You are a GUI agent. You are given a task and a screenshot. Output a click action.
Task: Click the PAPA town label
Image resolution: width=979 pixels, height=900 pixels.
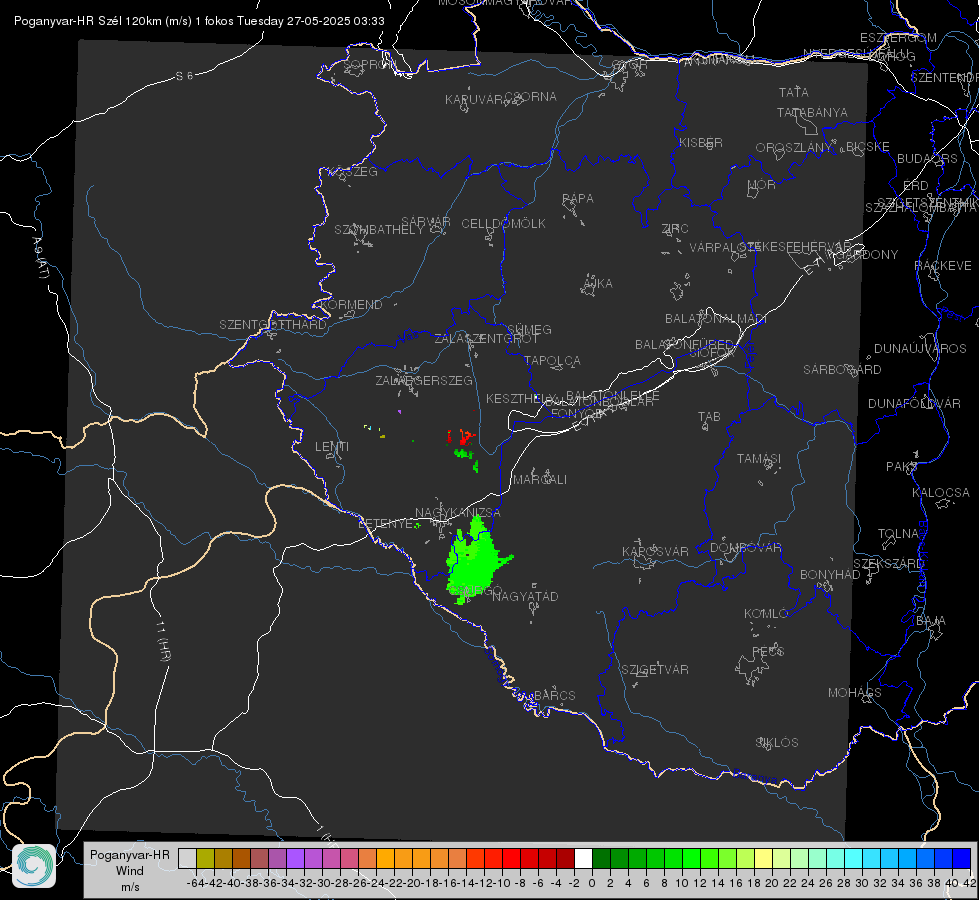pos(578,199)
